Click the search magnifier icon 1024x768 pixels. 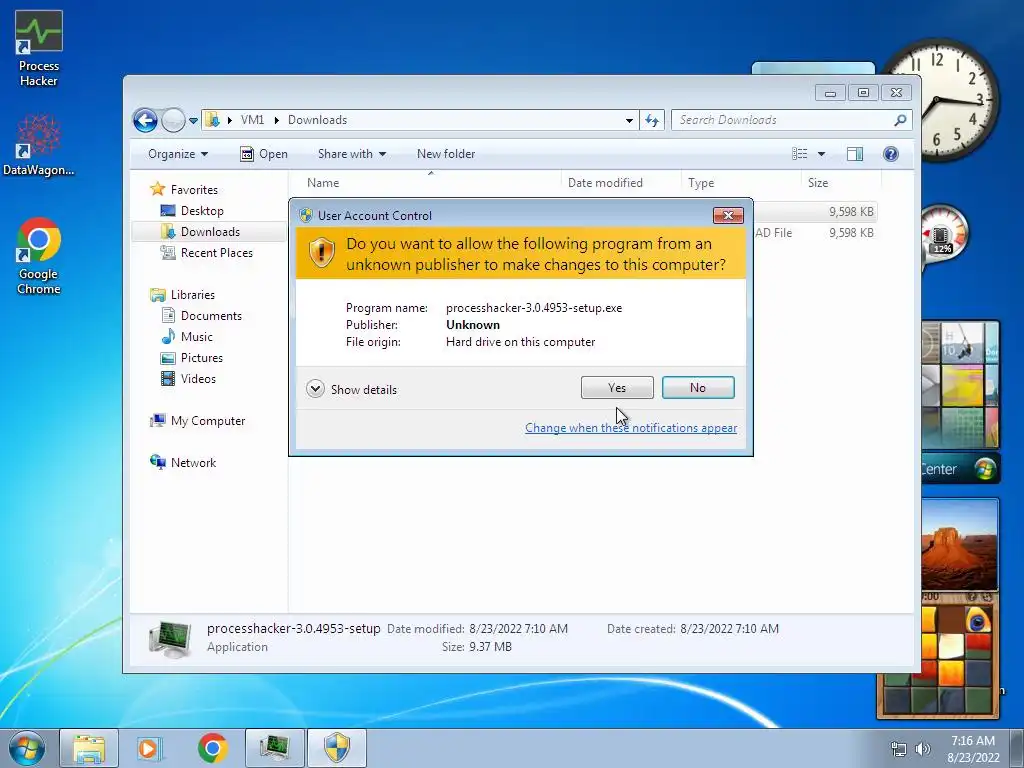coord(901,120)
